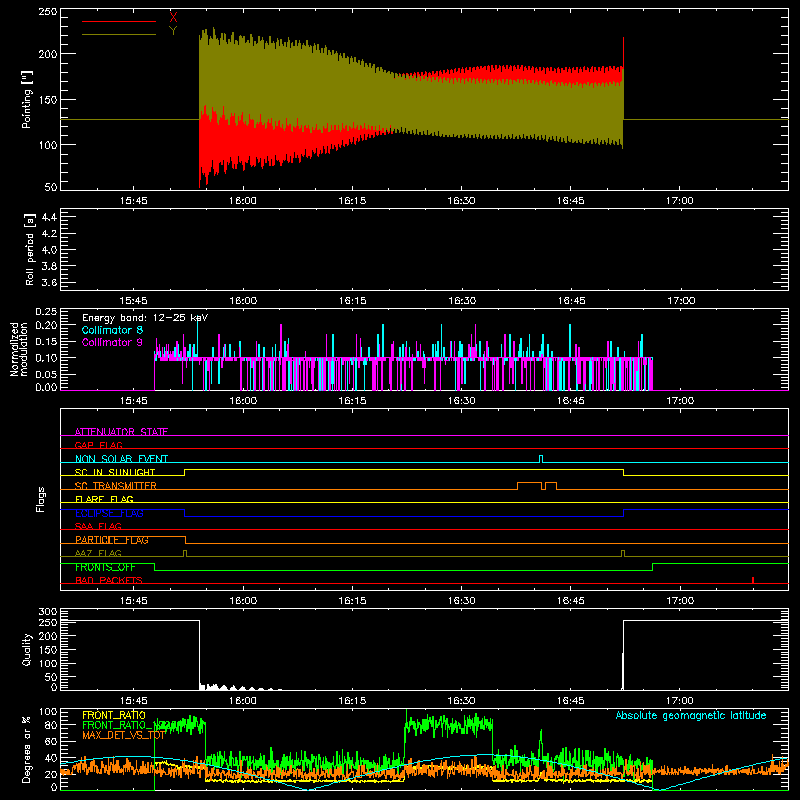Click the red 'X' legend label
Viewport: 800px width, 800px height.
coord(173,18)
